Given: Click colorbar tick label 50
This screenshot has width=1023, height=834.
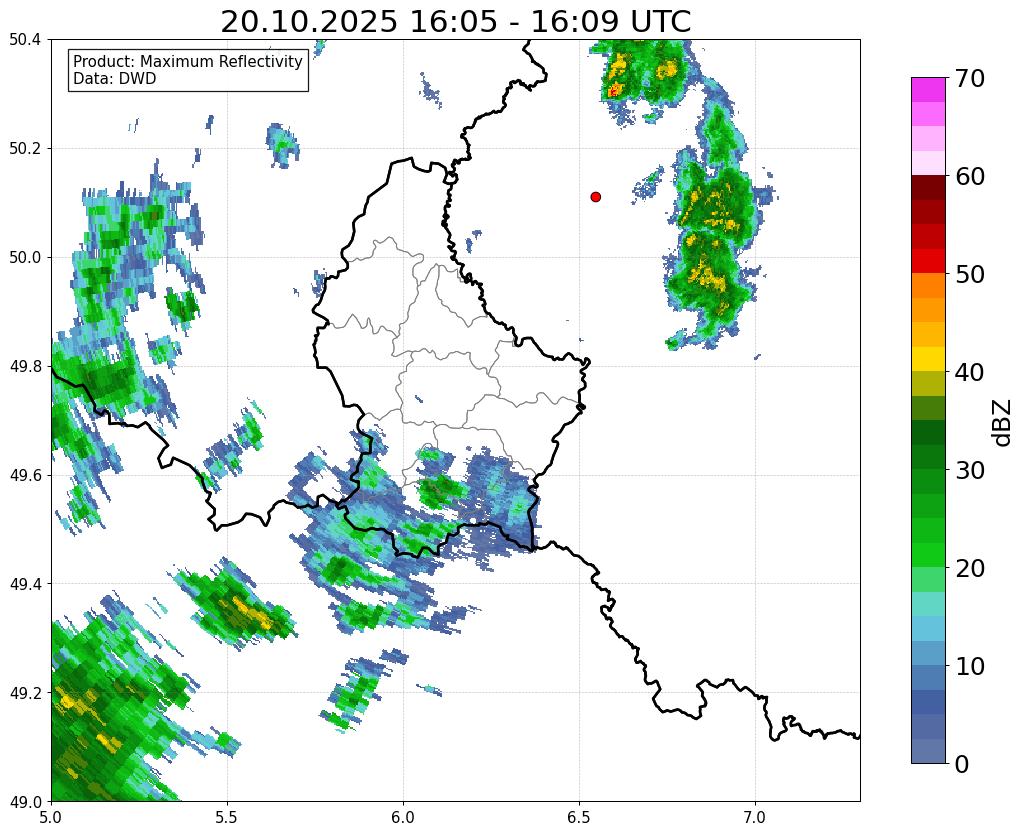Looking at the screenshot, I should [969, 274].
